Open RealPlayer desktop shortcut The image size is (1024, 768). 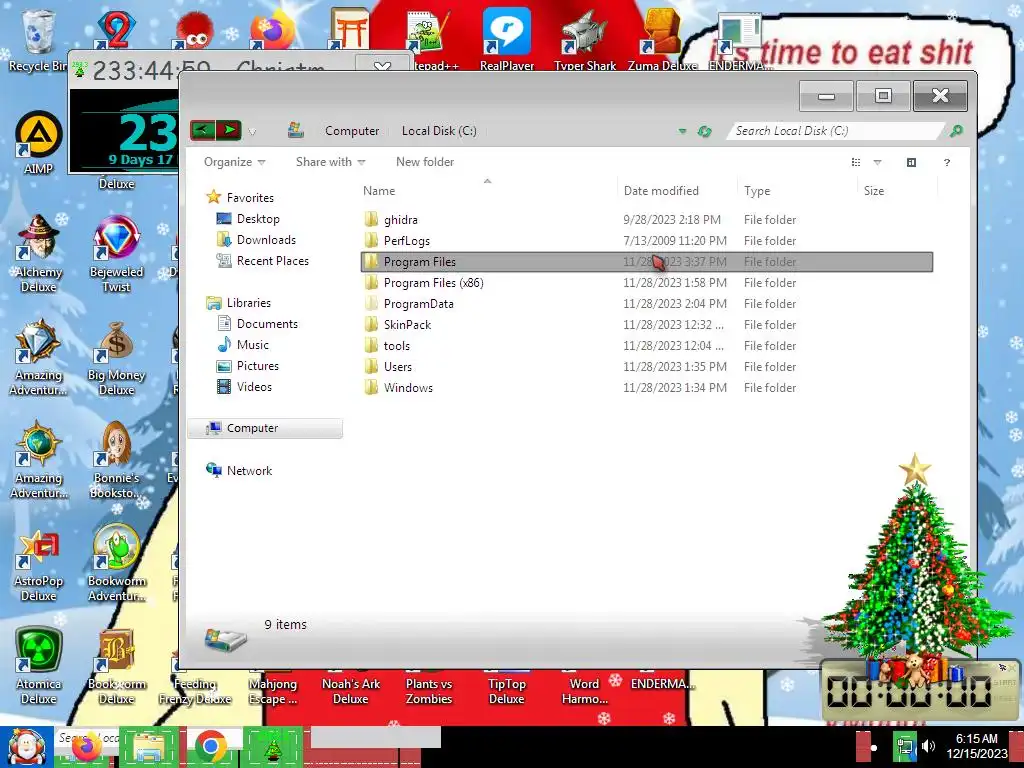507,39
